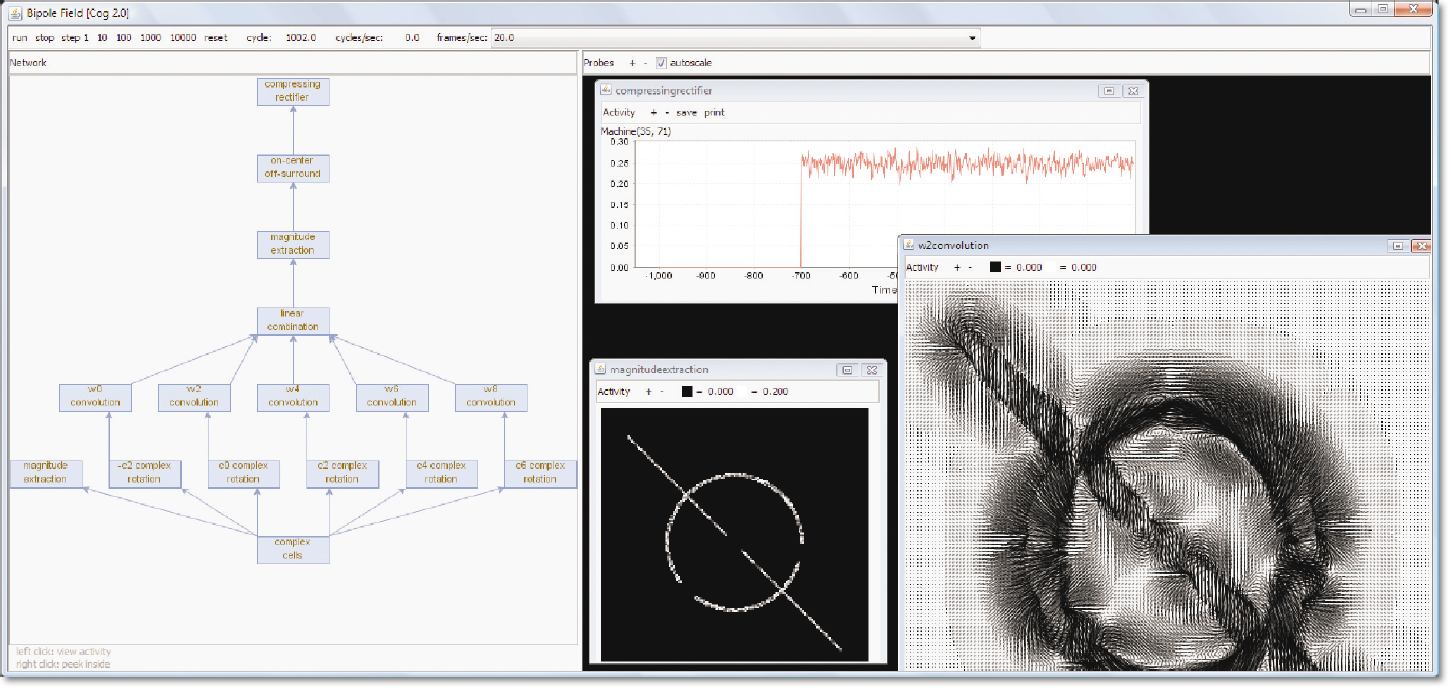1451x691 pixels.
Task: Select the linear combination network node
Action: (293, 320)
